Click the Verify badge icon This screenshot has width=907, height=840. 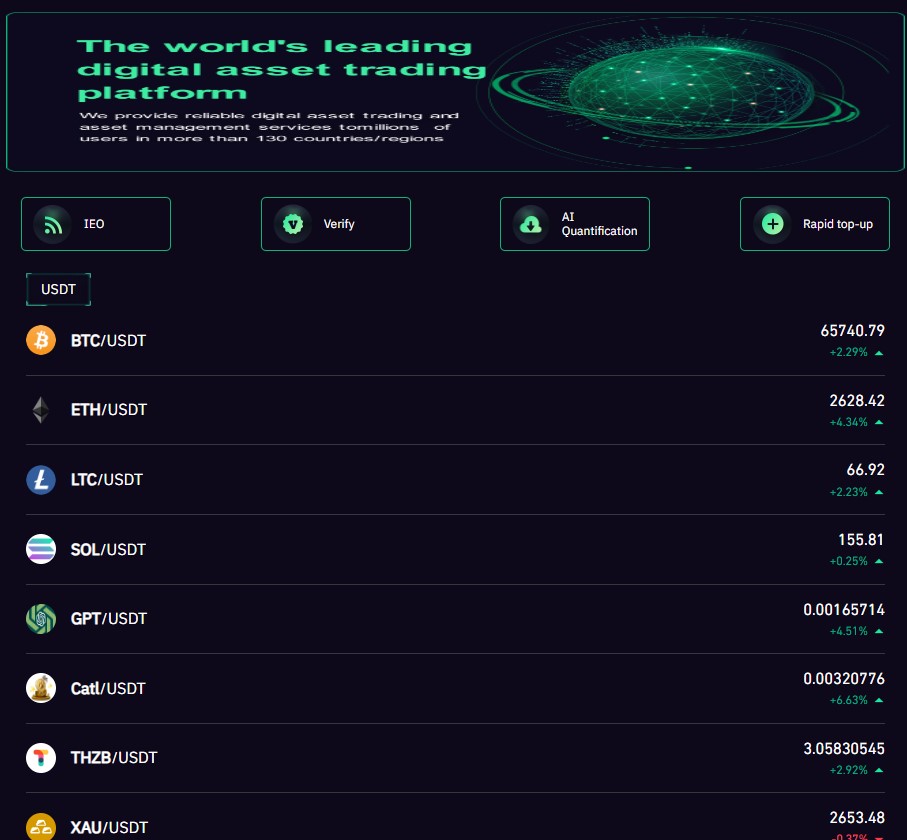click(x=293, y=224)
